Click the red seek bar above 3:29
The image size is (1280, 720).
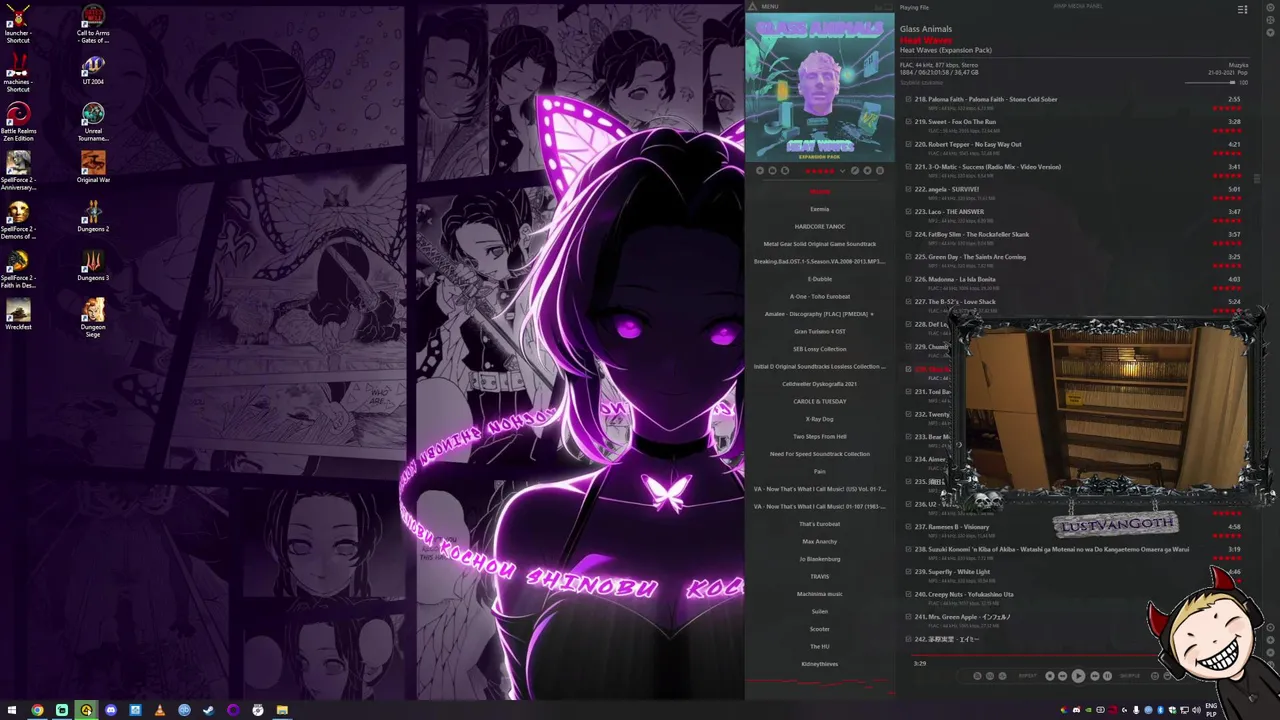click(1035, 656)
